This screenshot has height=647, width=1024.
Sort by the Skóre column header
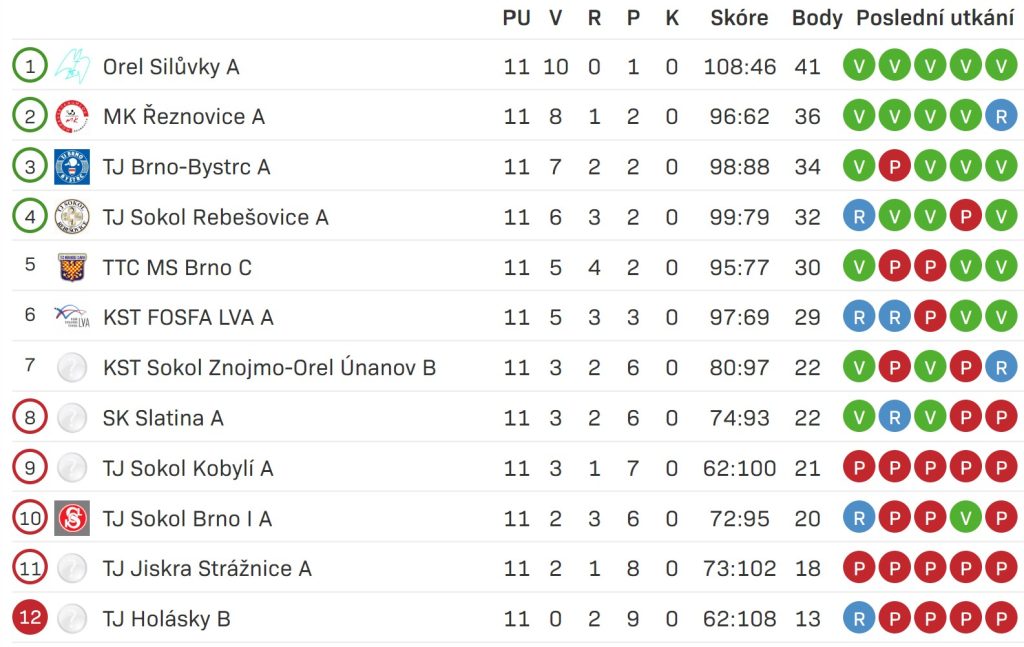(739, 18)
